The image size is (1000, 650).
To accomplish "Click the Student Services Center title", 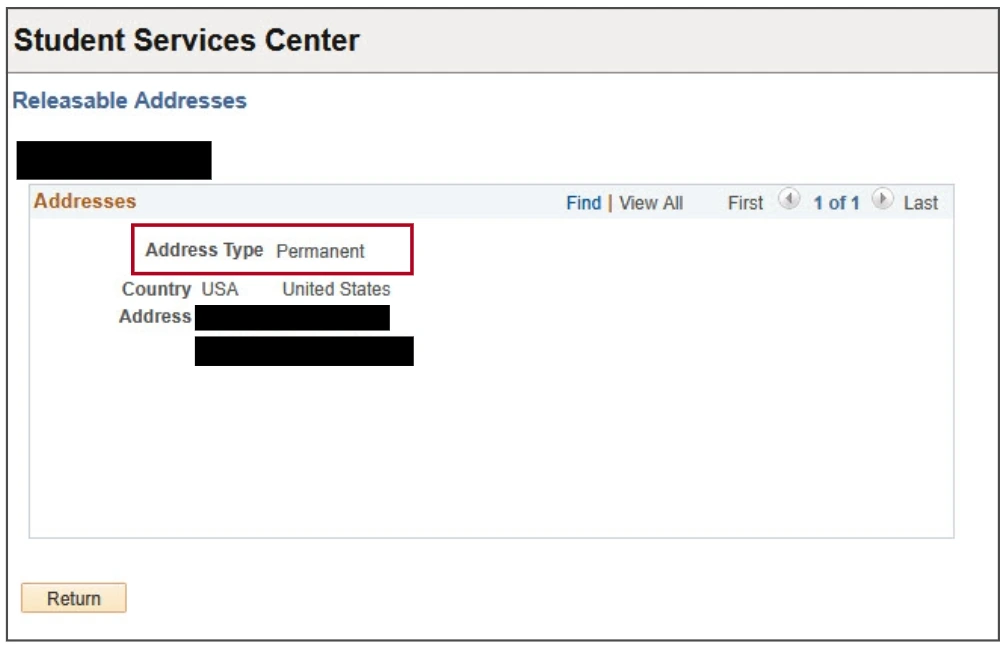I will 187,41.
